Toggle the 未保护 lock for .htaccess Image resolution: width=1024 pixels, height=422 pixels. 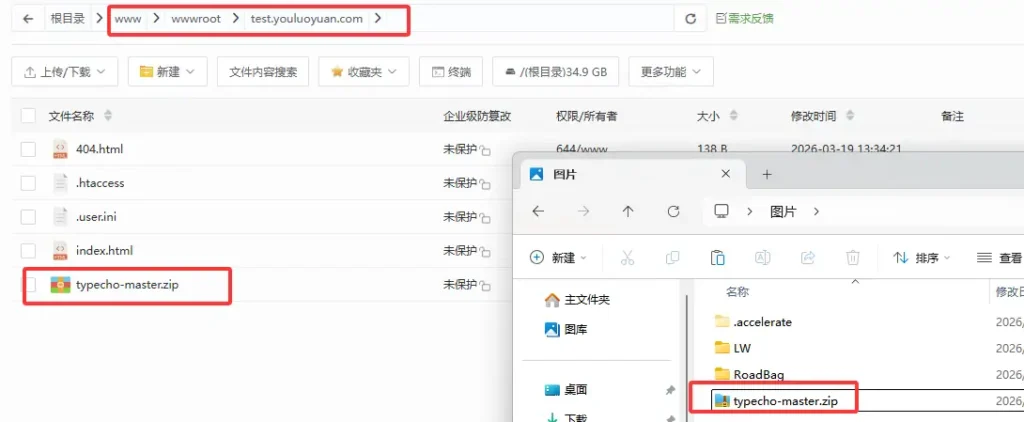click(485, 185)
